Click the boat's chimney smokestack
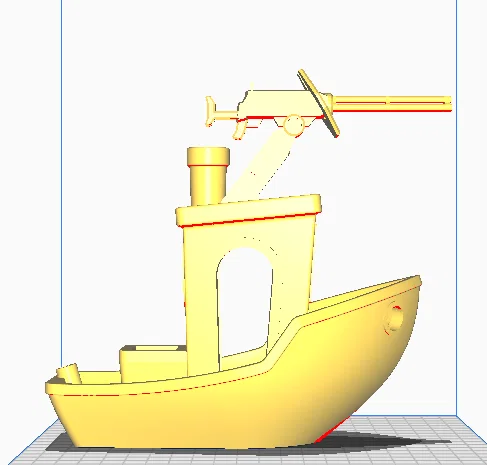Viewport: 487px width, 465px height. tap(208, 176)
